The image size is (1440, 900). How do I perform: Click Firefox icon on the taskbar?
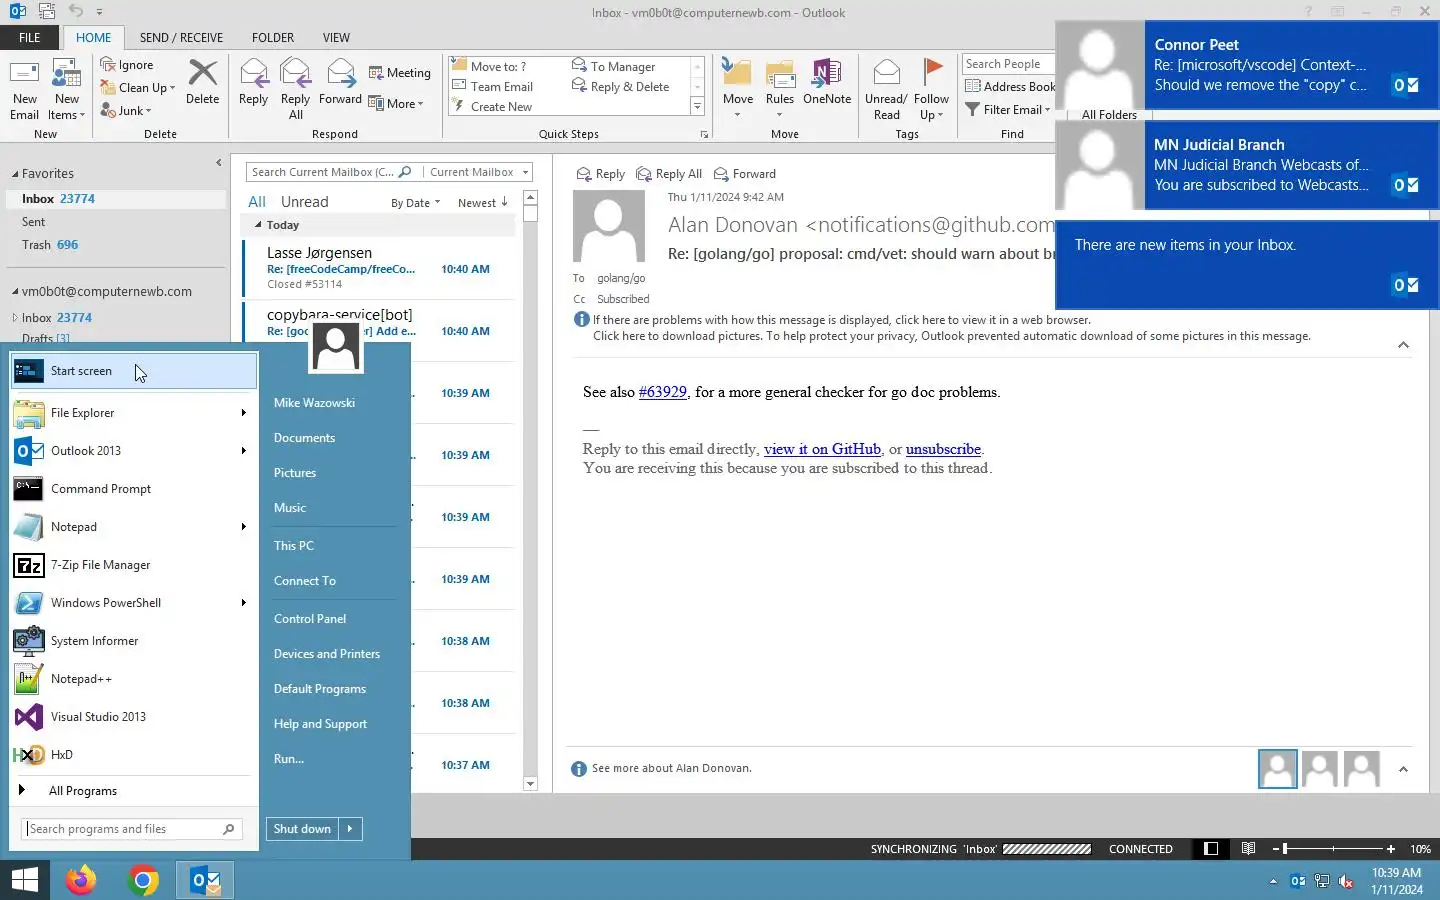point(81,880)
